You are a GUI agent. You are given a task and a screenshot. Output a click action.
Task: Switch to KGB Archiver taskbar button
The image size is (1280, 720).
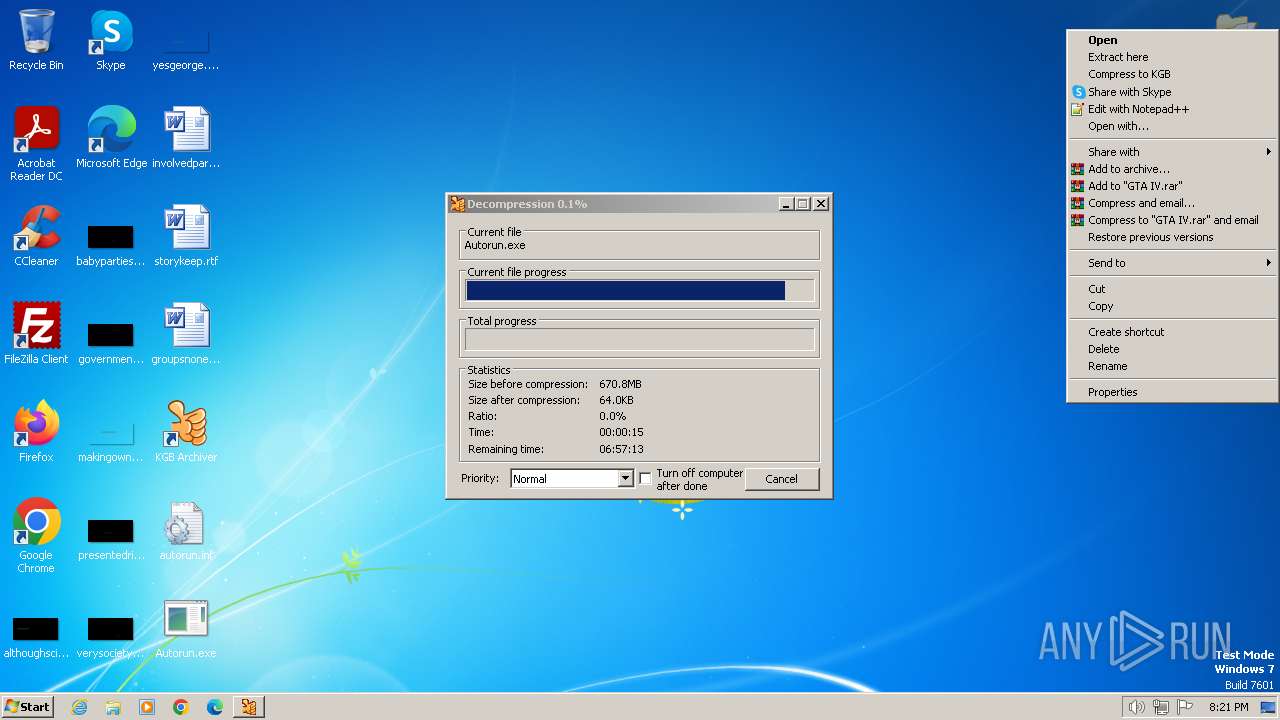pyautogui.click(x=249, y=707)
